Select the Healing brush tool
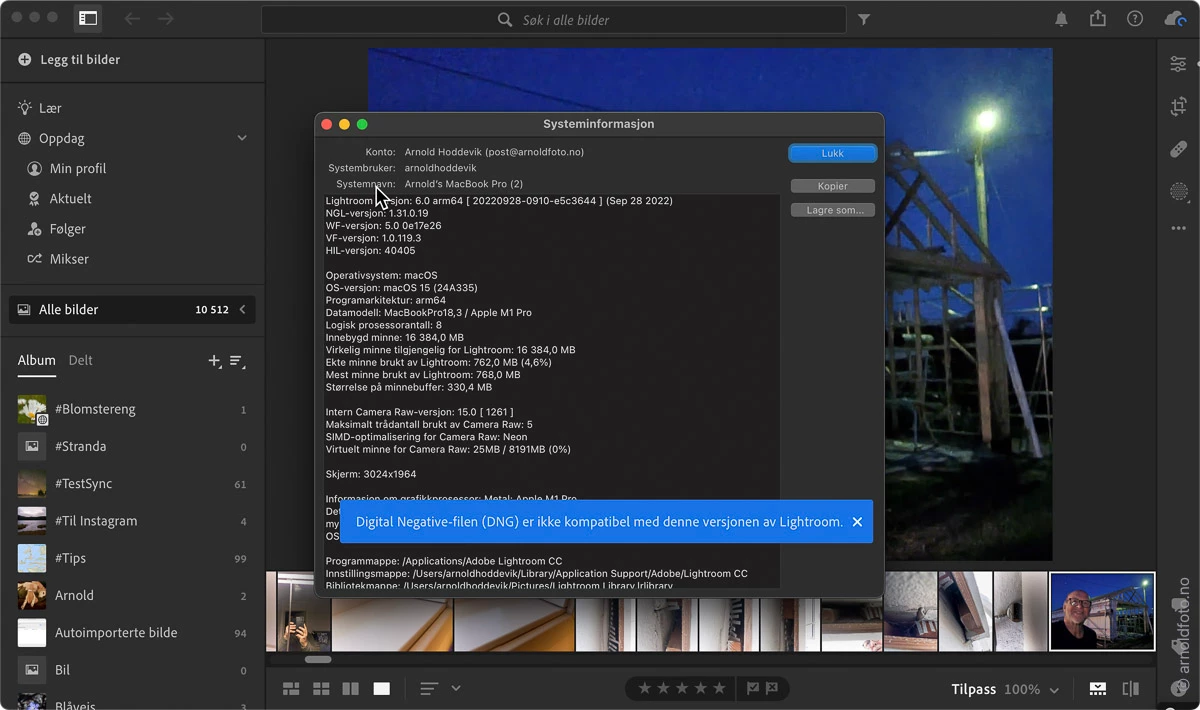The image size is (1200, 710). click(x=1179, y=150)
